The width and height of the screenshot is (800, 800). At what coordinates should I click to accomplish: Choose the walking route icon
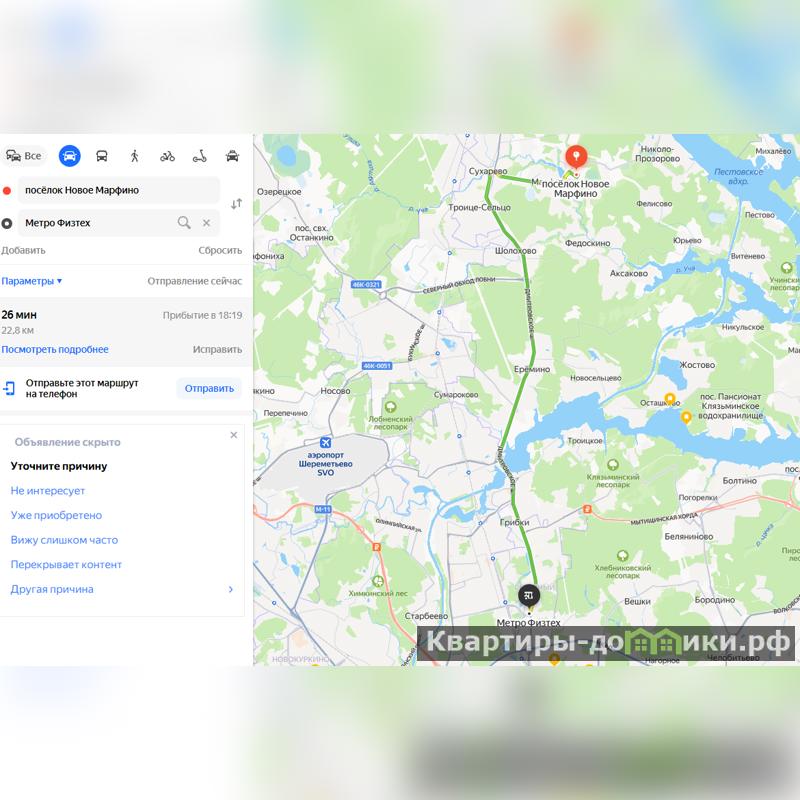click(x=135, y=156)
